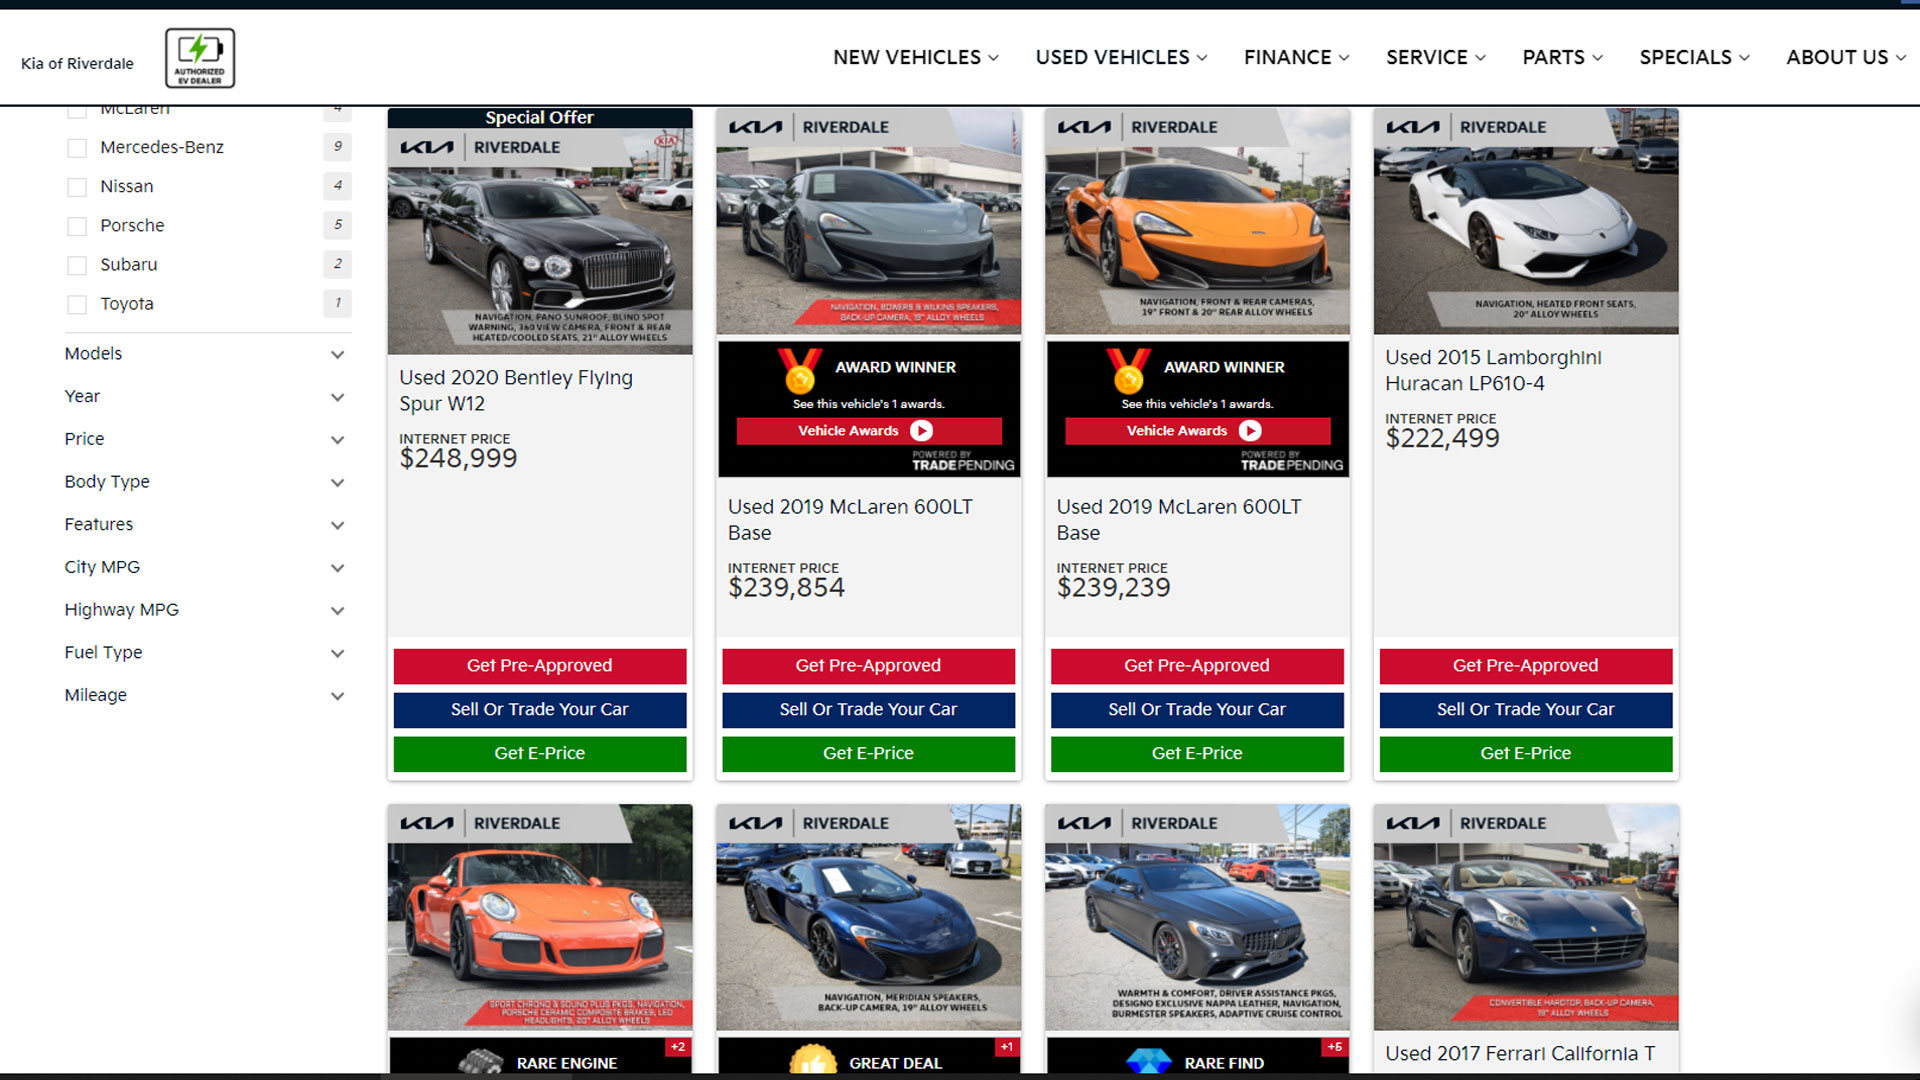Click the +6 badge counter on Mercedes listing
This screenshot has height=1080, width=1920.
coord(1334,1047)
